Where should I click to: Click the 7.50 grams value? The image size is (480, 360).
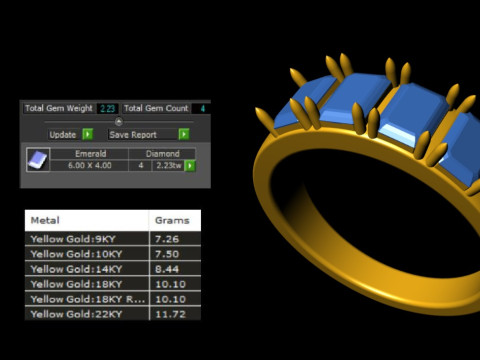167,254
